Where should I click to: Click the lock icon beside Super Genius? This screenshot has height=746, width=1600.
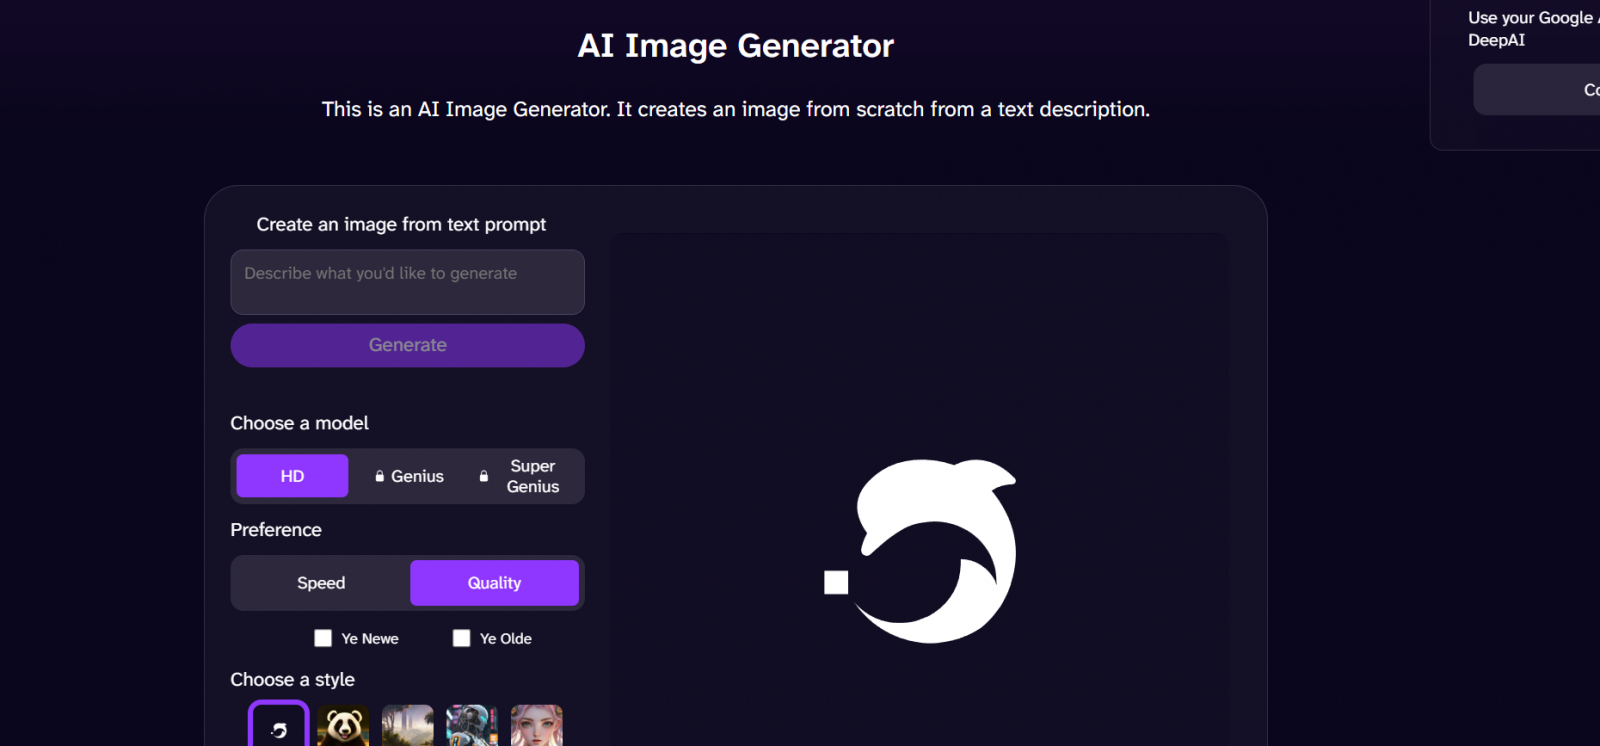[x=484, y=476]
